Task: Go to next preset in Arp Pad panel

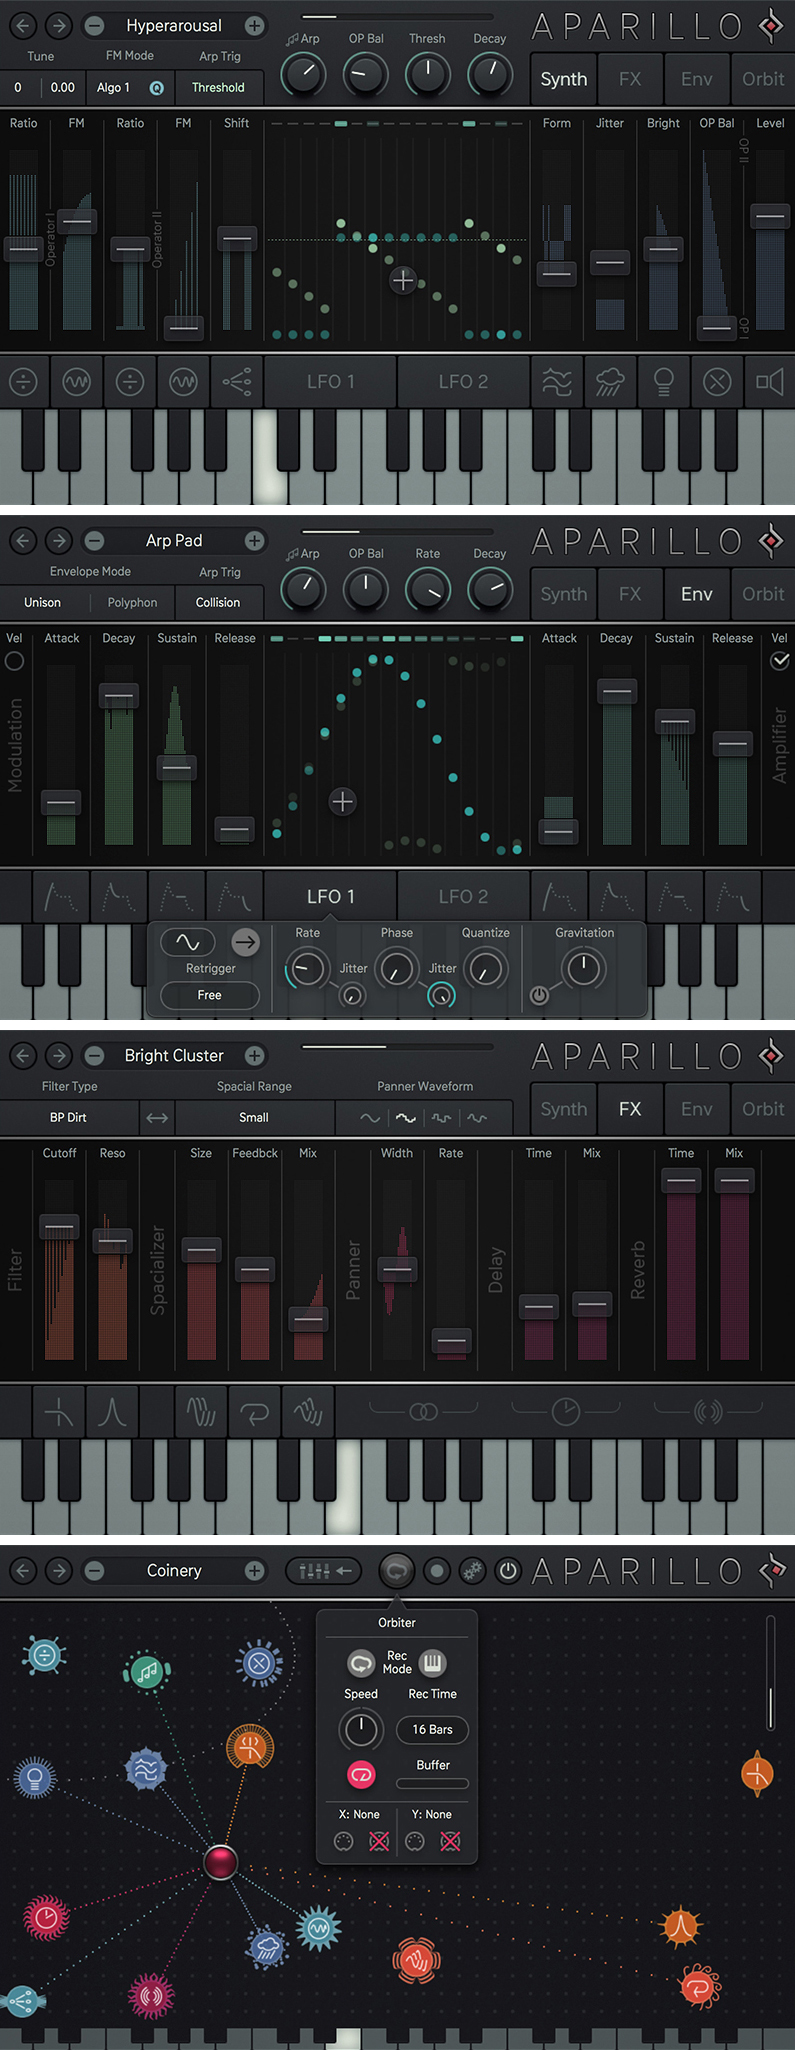Action: [x=59, y=540]
